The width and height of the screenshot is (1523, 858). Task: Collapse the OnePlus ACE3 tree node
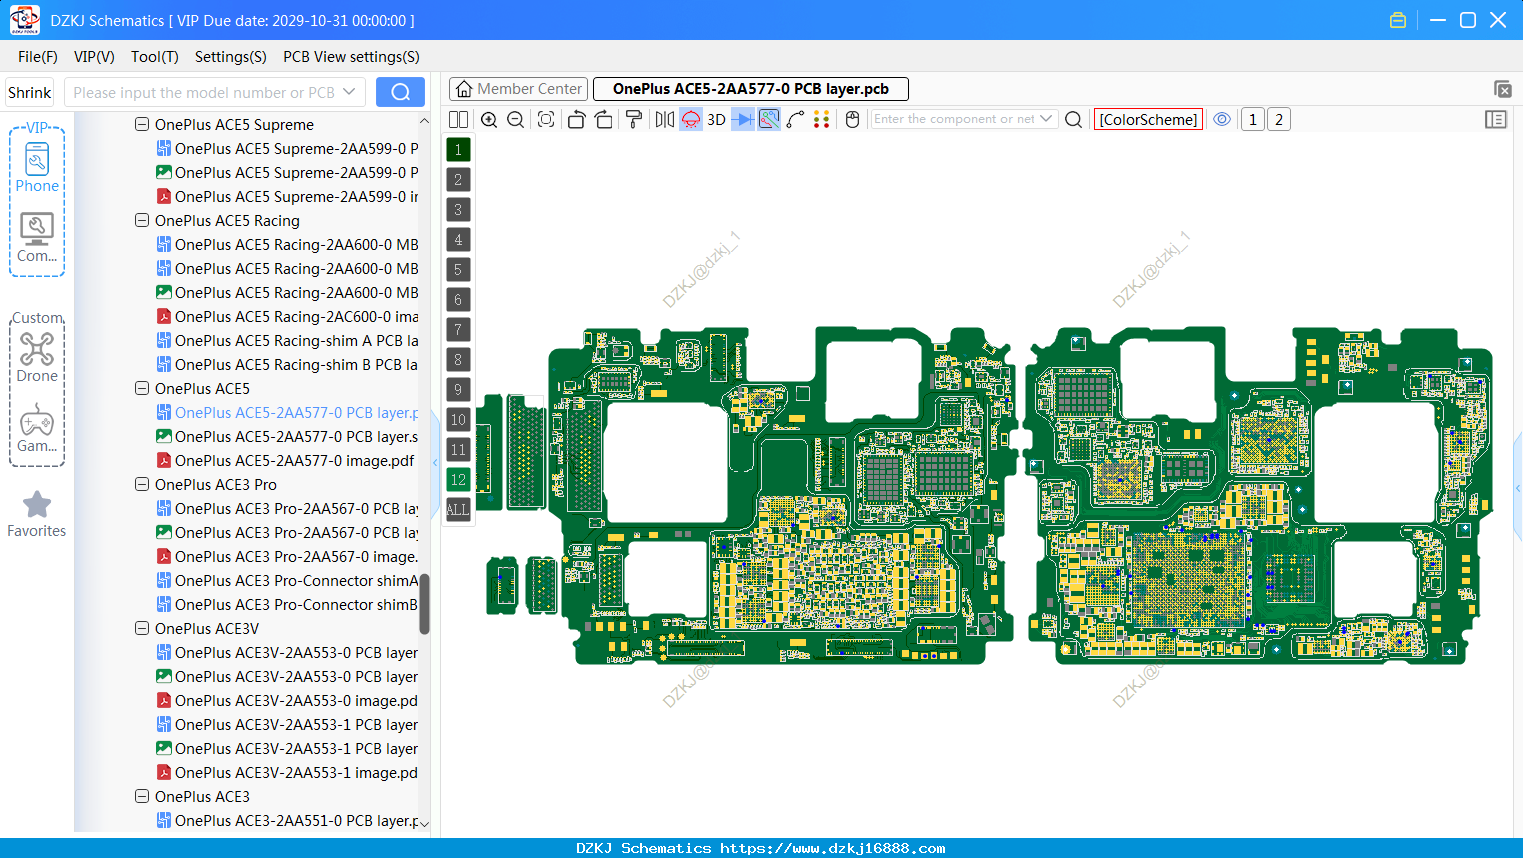click(142, 796)
